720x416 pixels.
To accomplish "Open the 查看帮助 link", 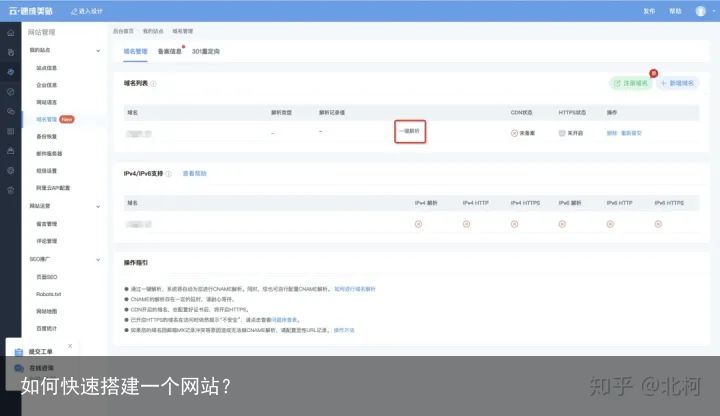I will (x=195, y=174).
